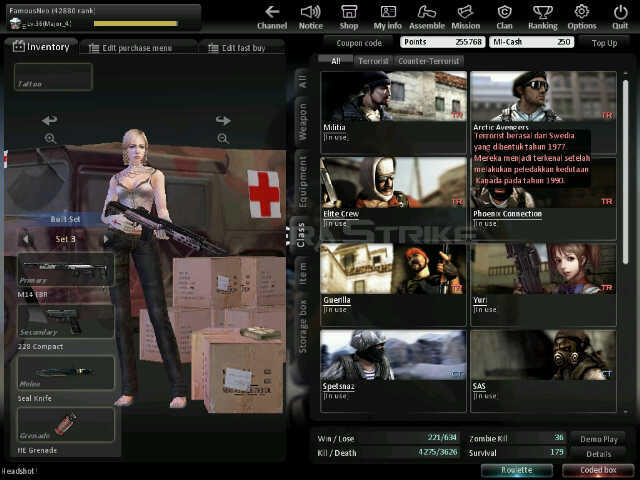
Task: Open the Roulette button
Action: pyautogui.click(x=517, y=470)
